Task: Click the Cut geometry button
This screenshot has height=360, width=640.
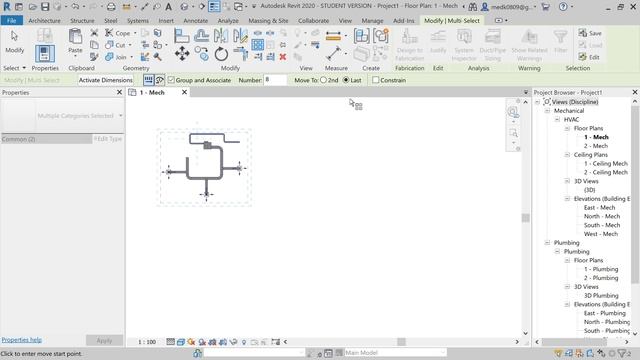Action: coord(116,45)
